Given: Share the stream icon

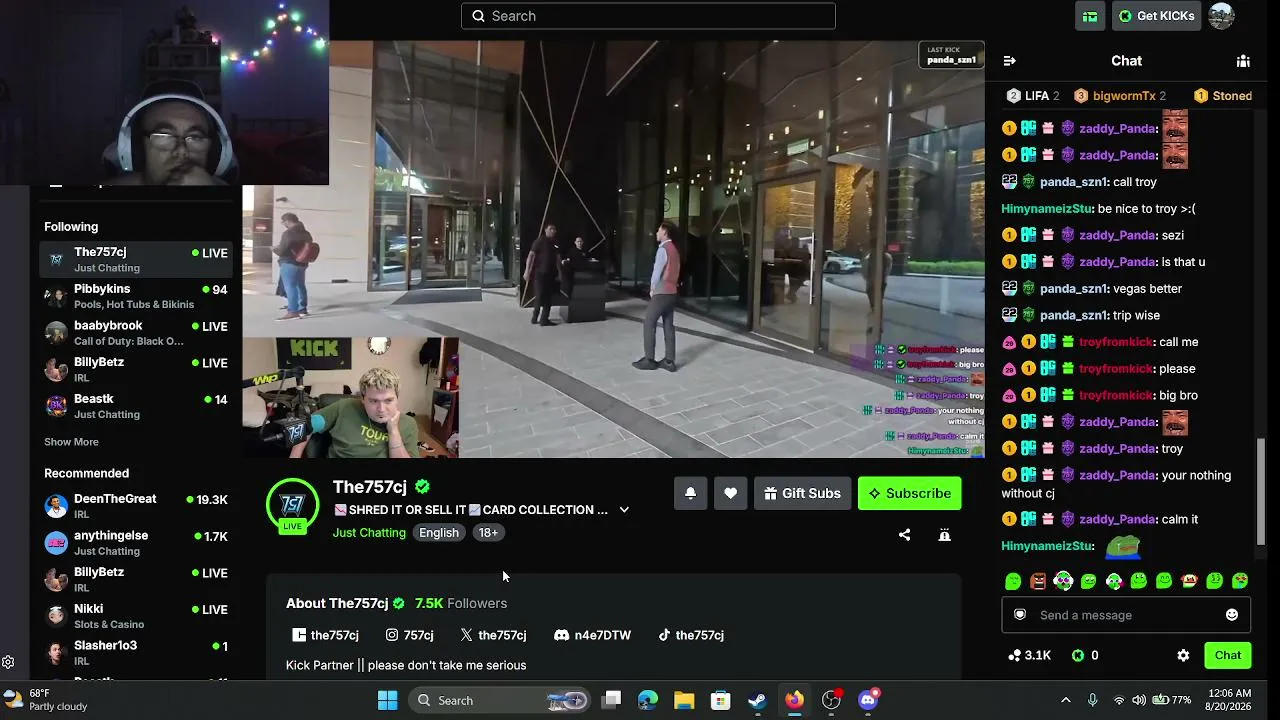Looking at the screenshot, I should coord(904,535).
